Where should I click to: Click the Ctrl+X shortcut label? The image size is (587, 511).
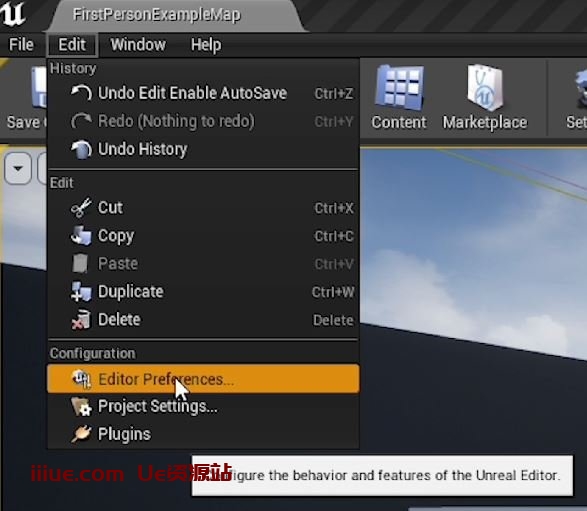click(x=334, y=208)
